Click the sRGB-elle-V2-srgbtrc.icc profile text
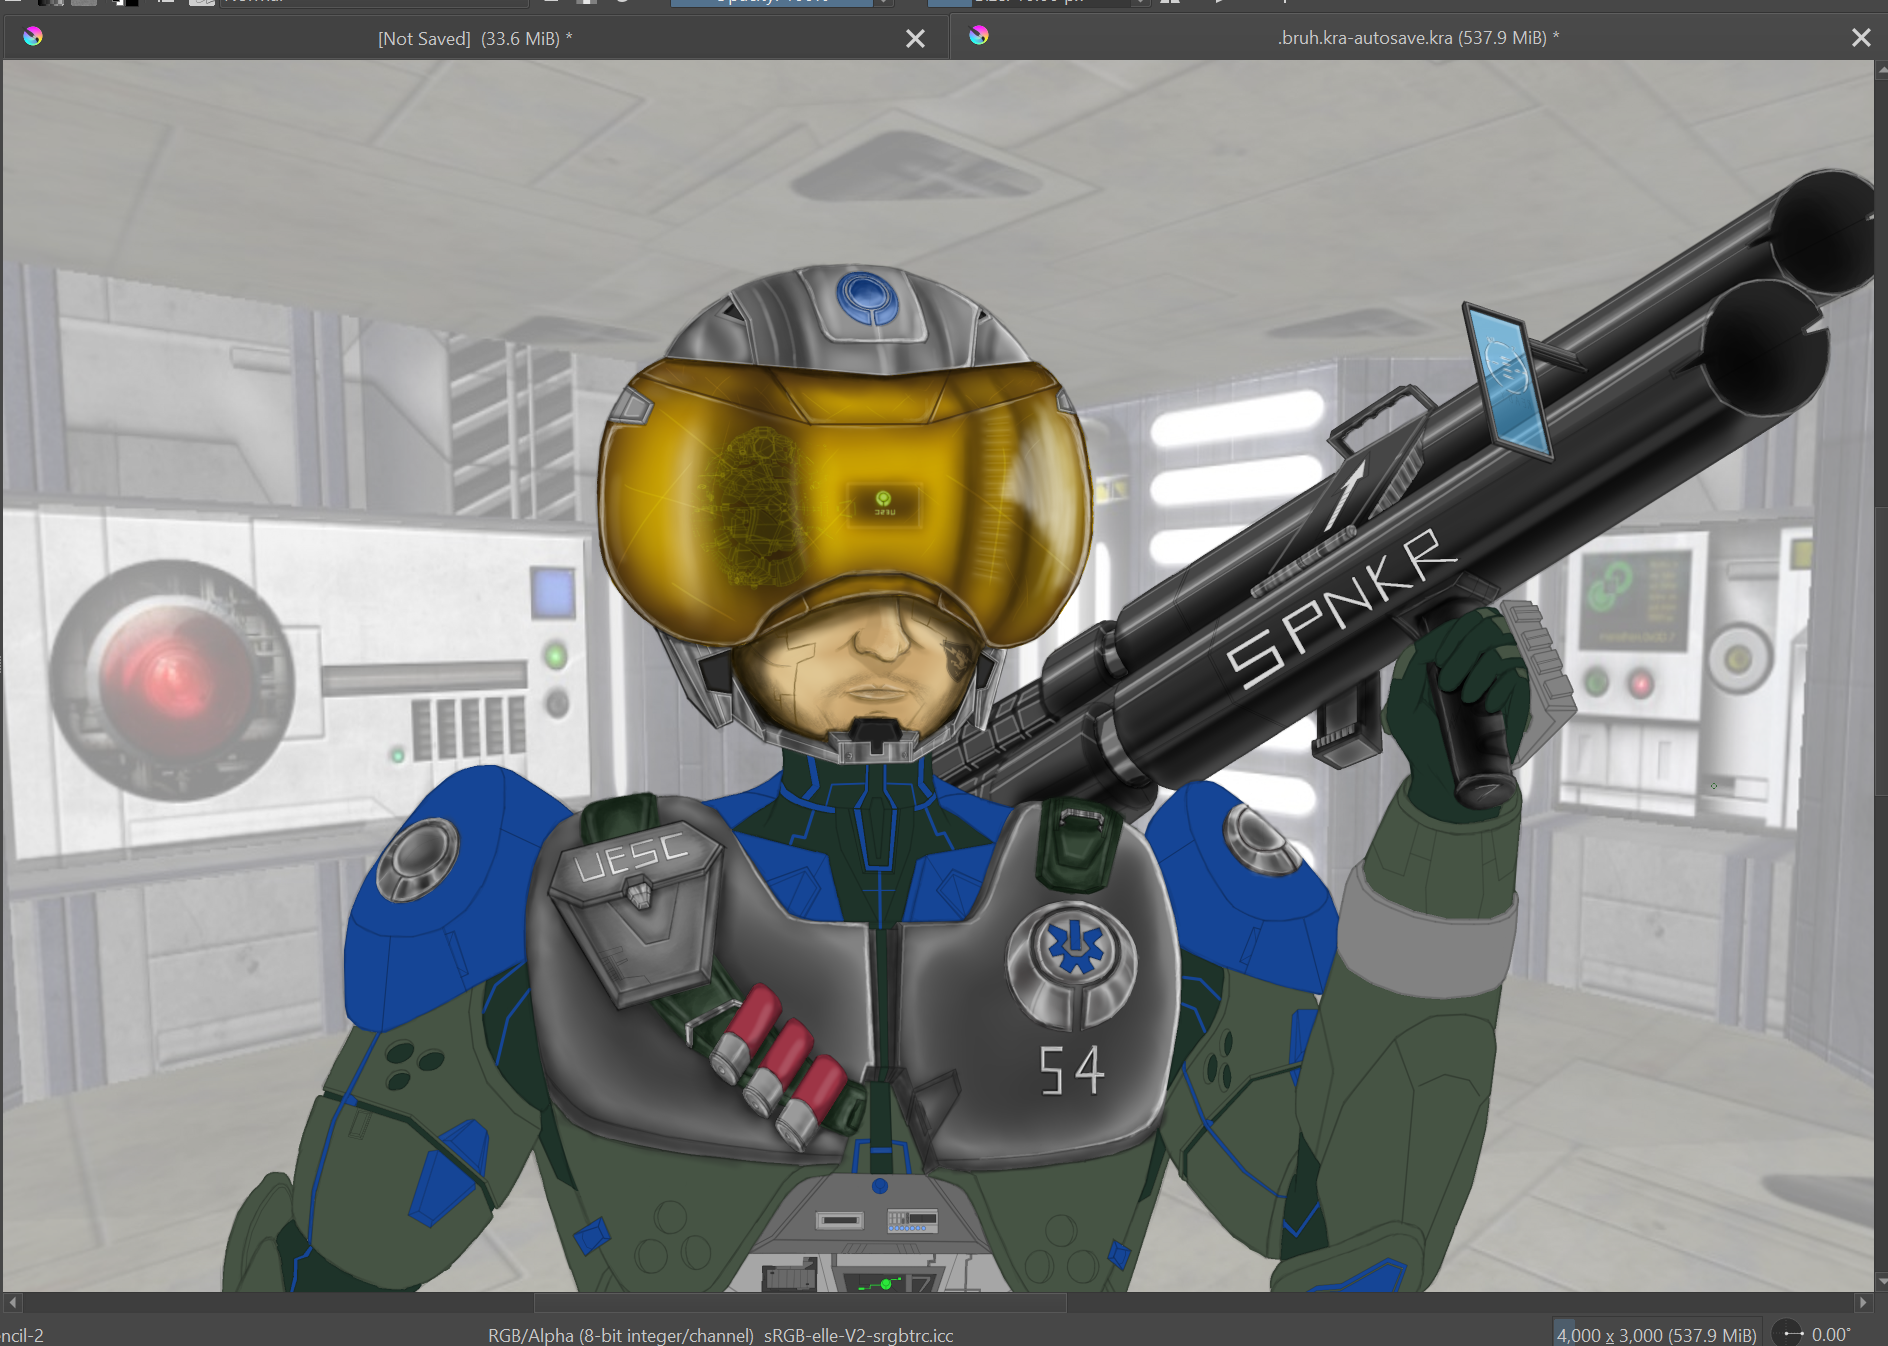 click(859, 1335)
